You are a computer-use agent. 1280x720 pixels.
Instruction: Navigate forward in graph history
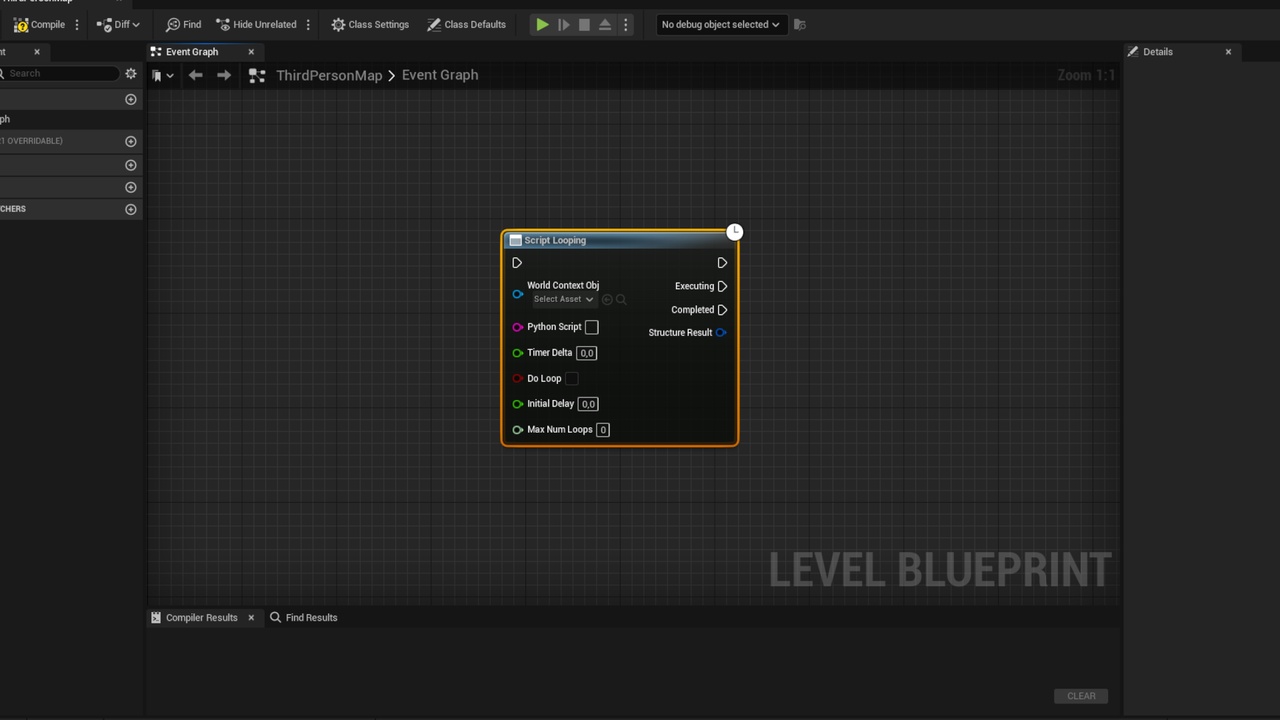click(224, 75)
